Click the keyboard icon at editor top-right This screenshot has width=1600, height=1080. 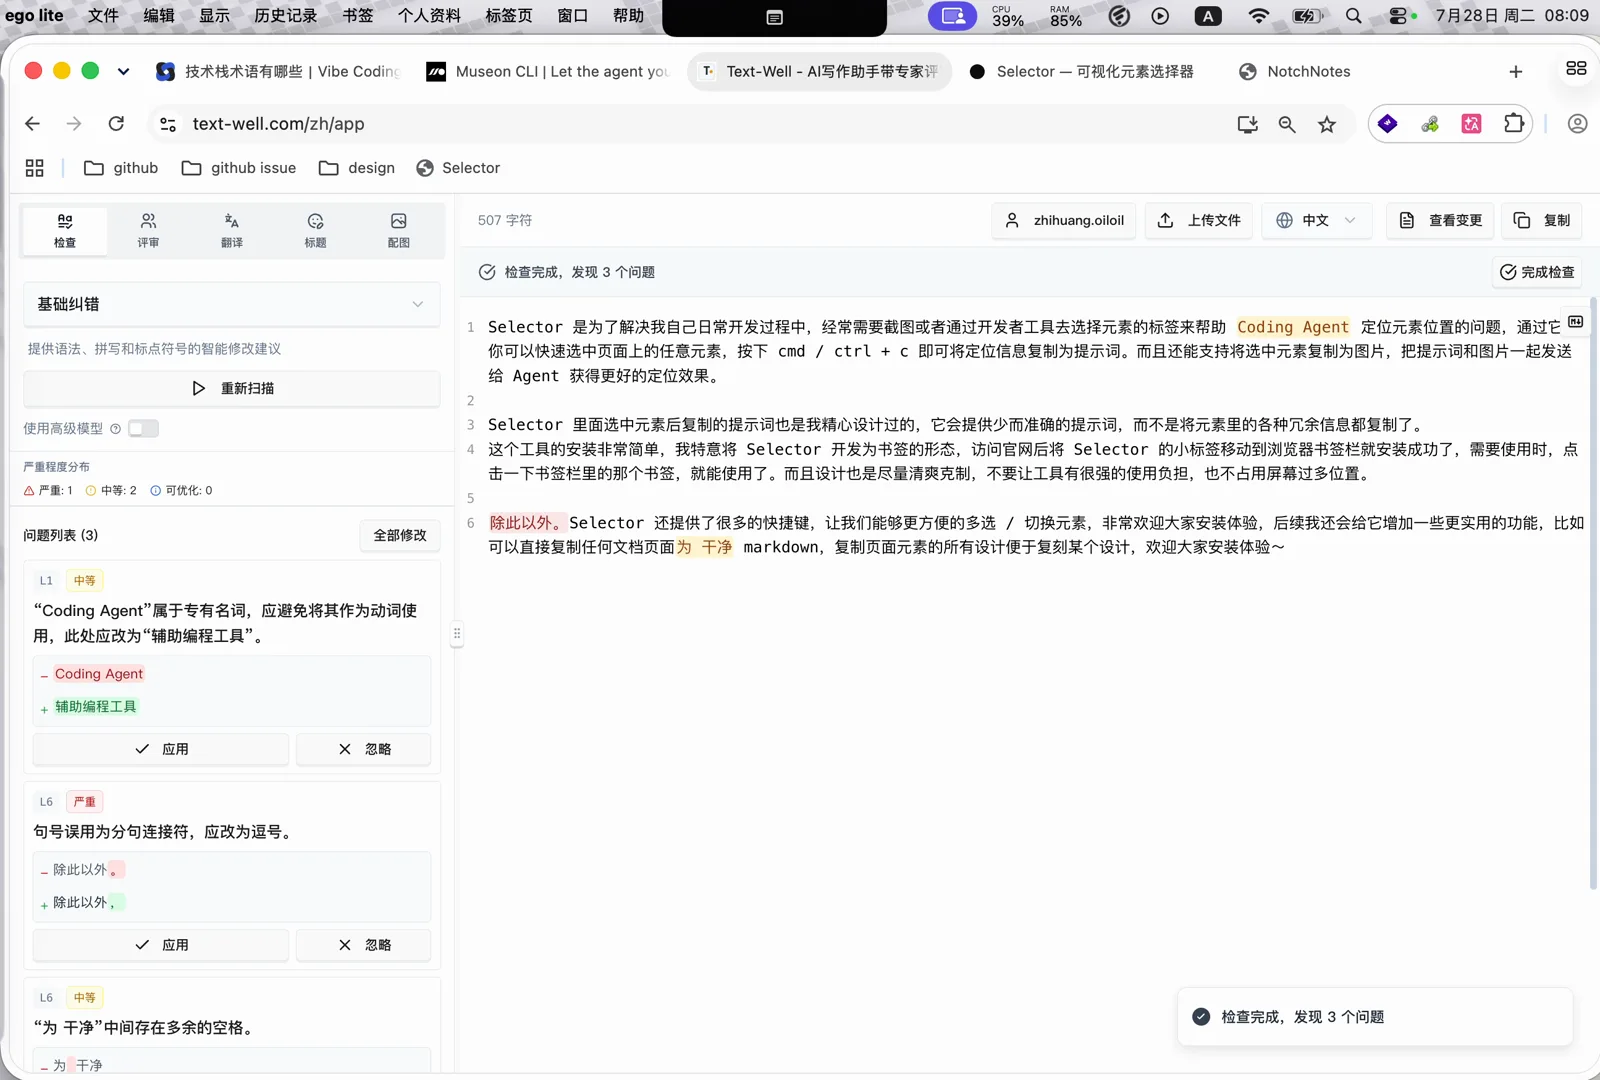pos(1576,321)
